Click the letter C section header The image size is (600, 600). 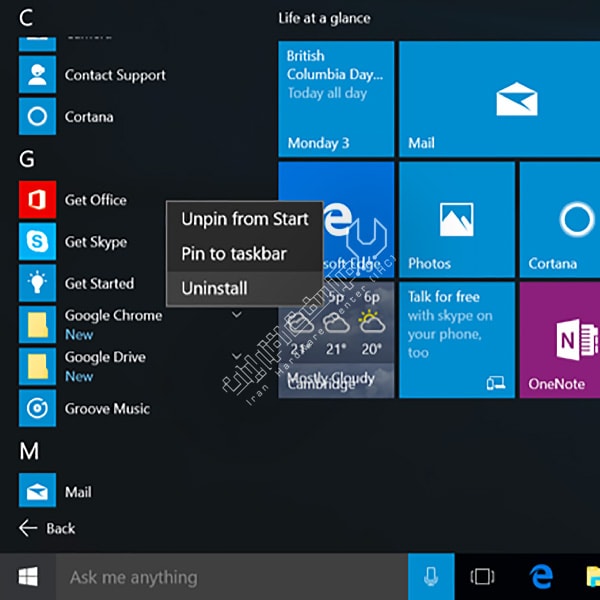[26, 18]
